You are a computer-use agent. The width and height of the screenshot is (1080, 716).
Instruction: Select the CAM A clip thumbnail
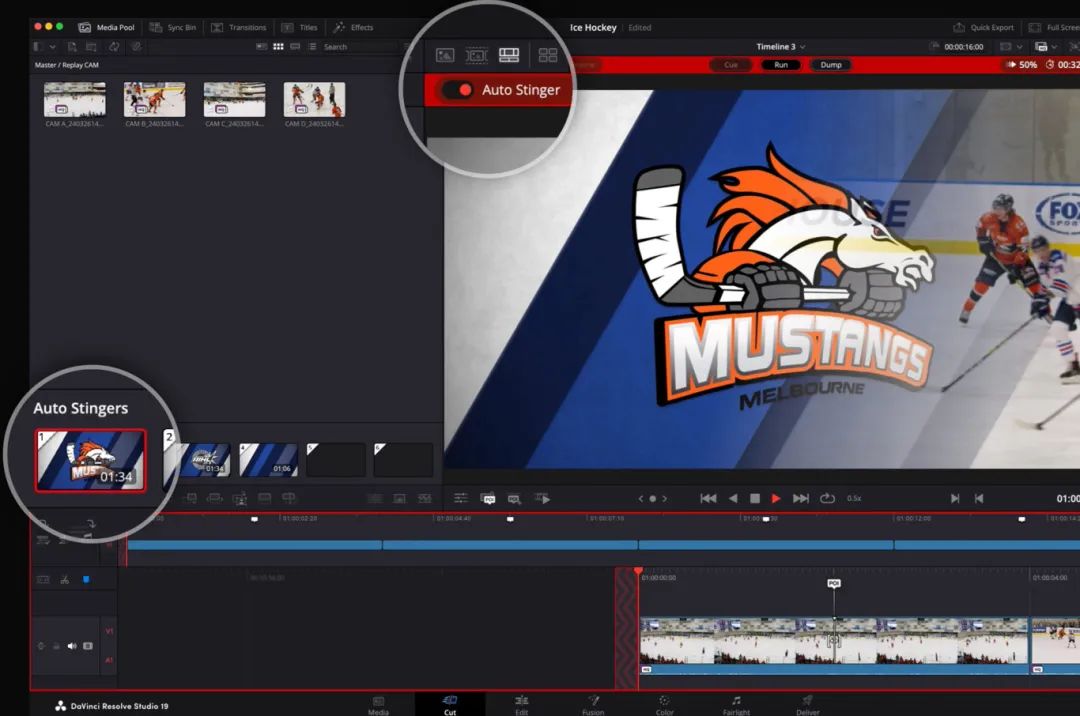[x=75, y=100]
